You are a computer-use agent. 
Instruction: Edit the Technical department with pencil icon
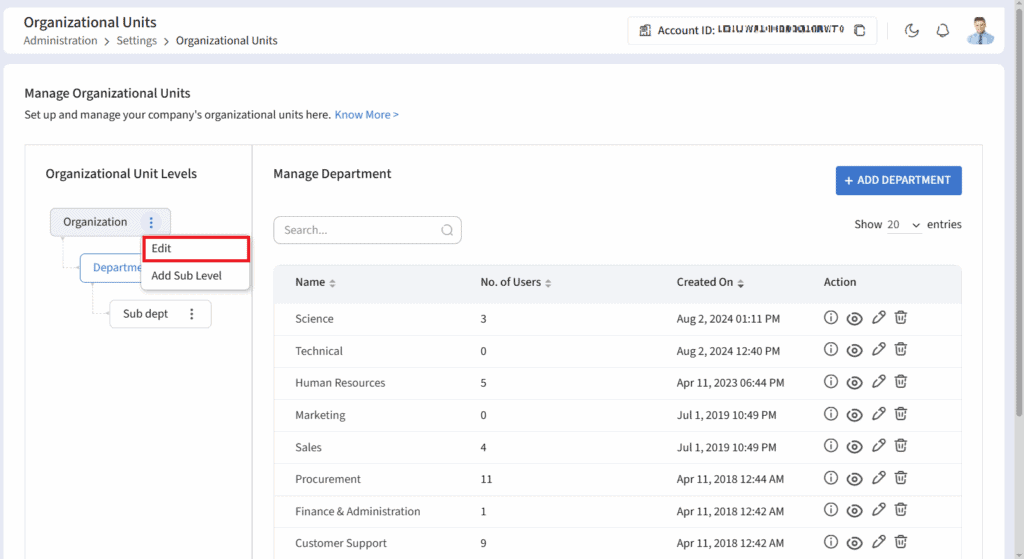[x=878, y=350]
